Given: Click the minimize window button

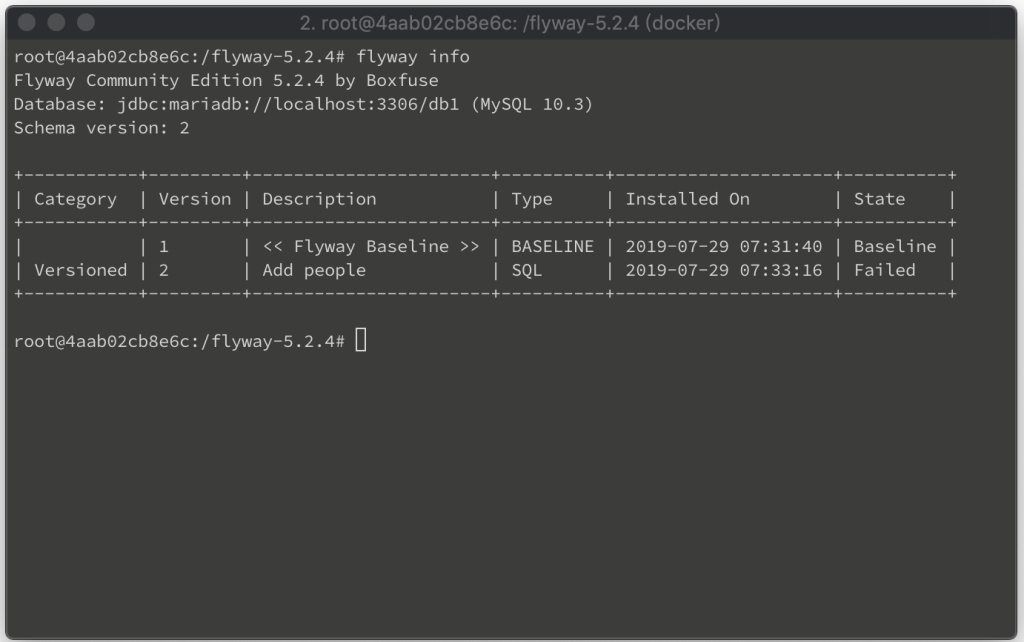Looking at the screenshot, I should coord(56,23).
